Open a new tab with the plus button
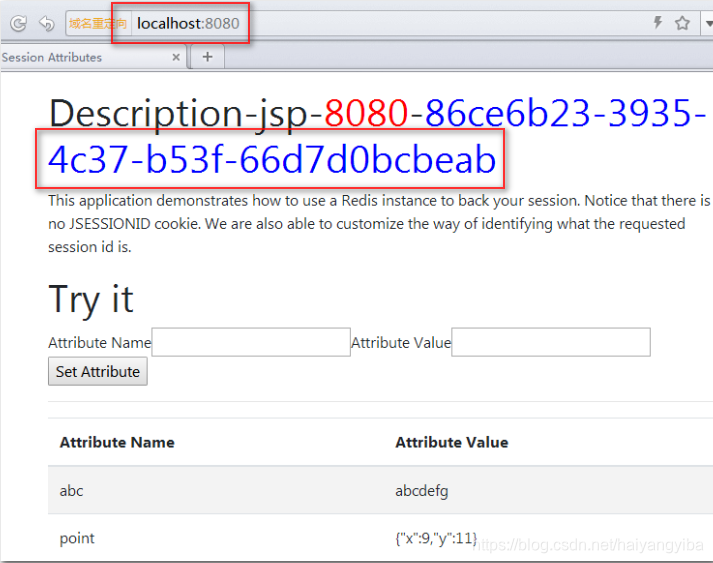 click(207, 57)
